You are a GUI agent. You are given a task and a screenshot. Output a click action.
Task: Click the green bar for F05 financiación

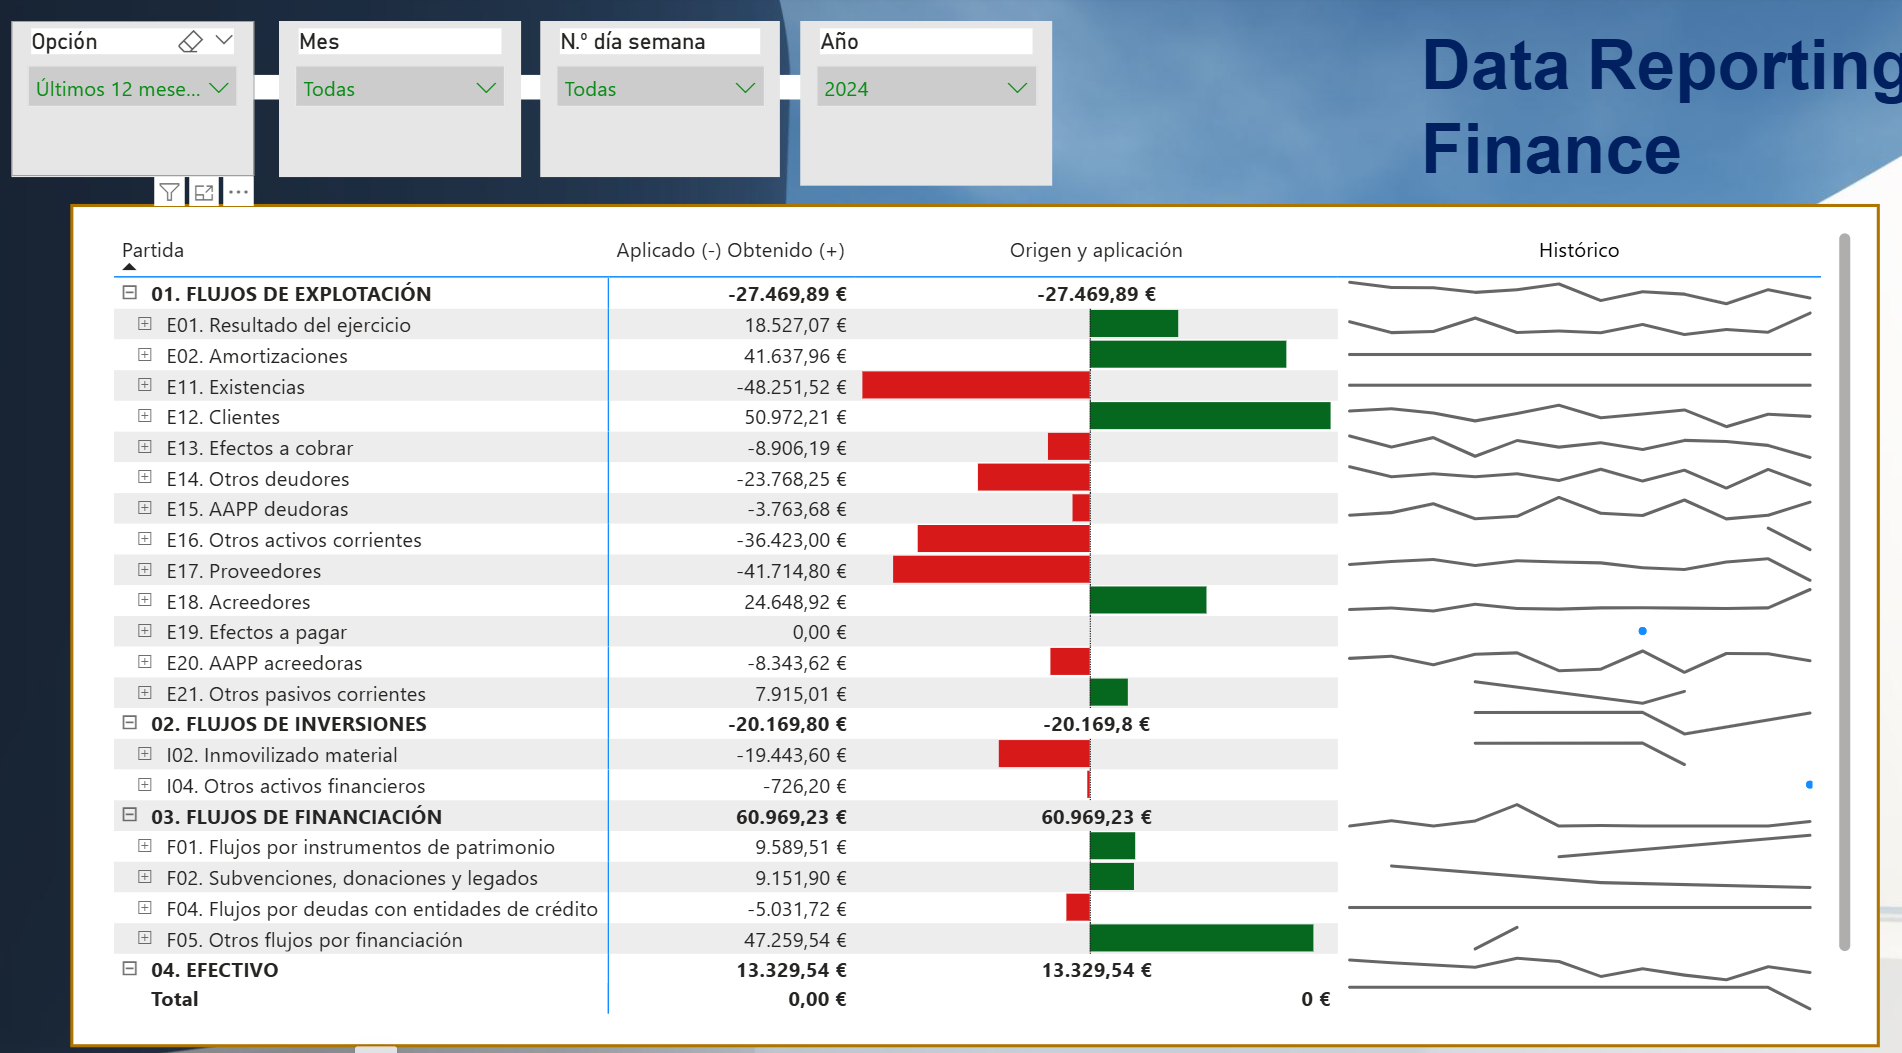tap(1201, 938)
